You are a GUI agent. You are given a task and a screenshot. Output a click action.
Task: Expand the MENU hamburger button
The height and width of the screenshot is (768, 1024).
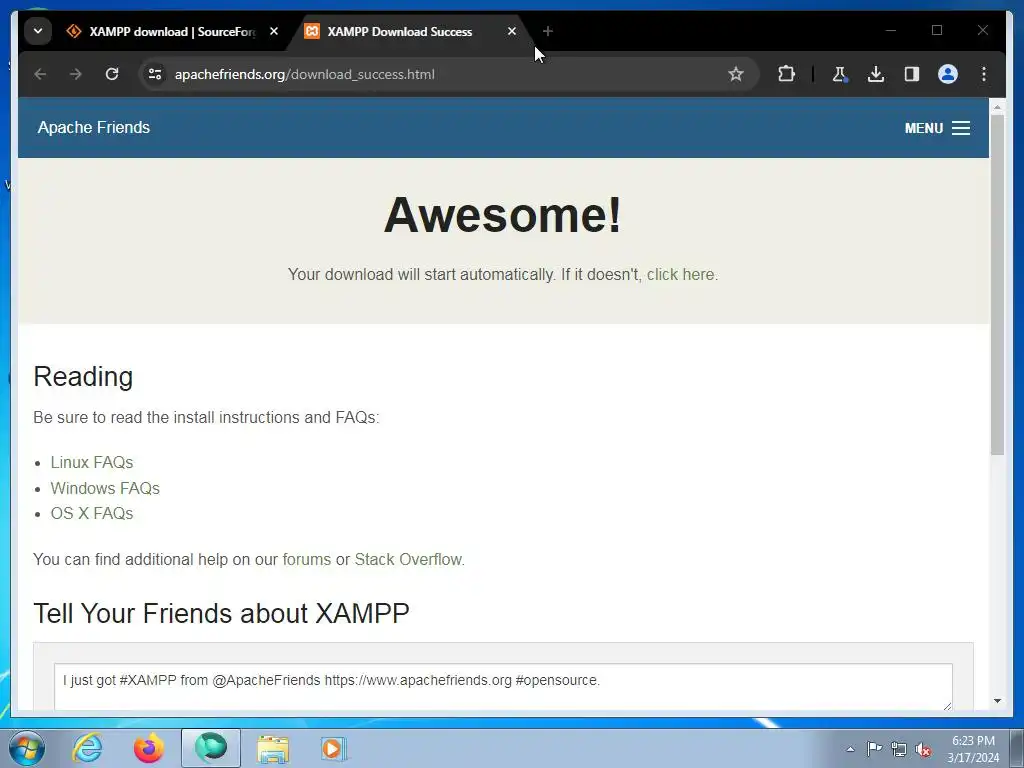click(937, 128)
